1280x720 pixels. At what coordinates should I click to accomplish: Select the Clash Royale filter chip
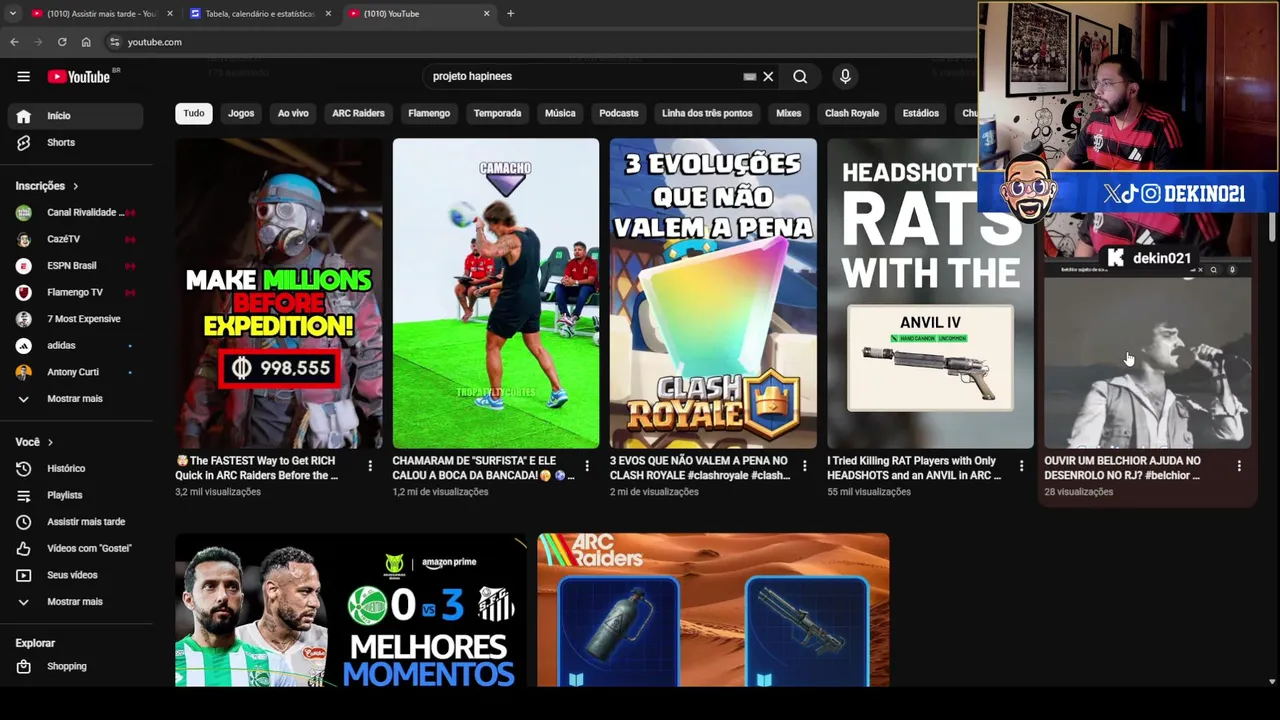pos(852,113)
